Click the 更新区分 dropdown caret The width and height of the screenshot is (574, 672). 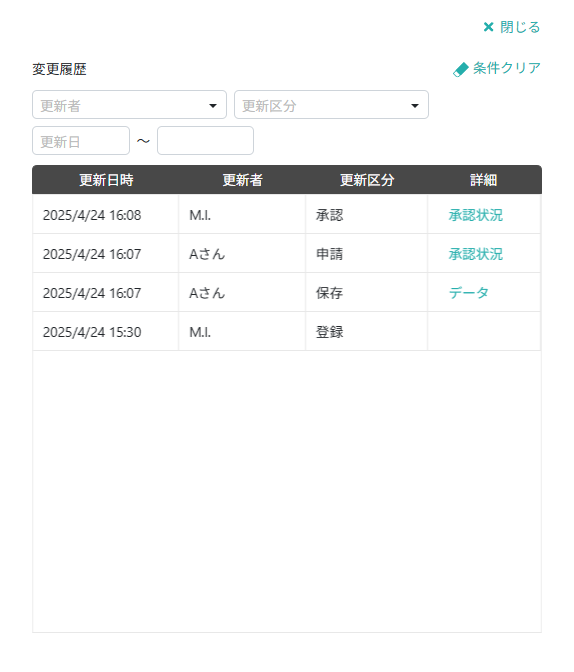[x=415, y=106]
